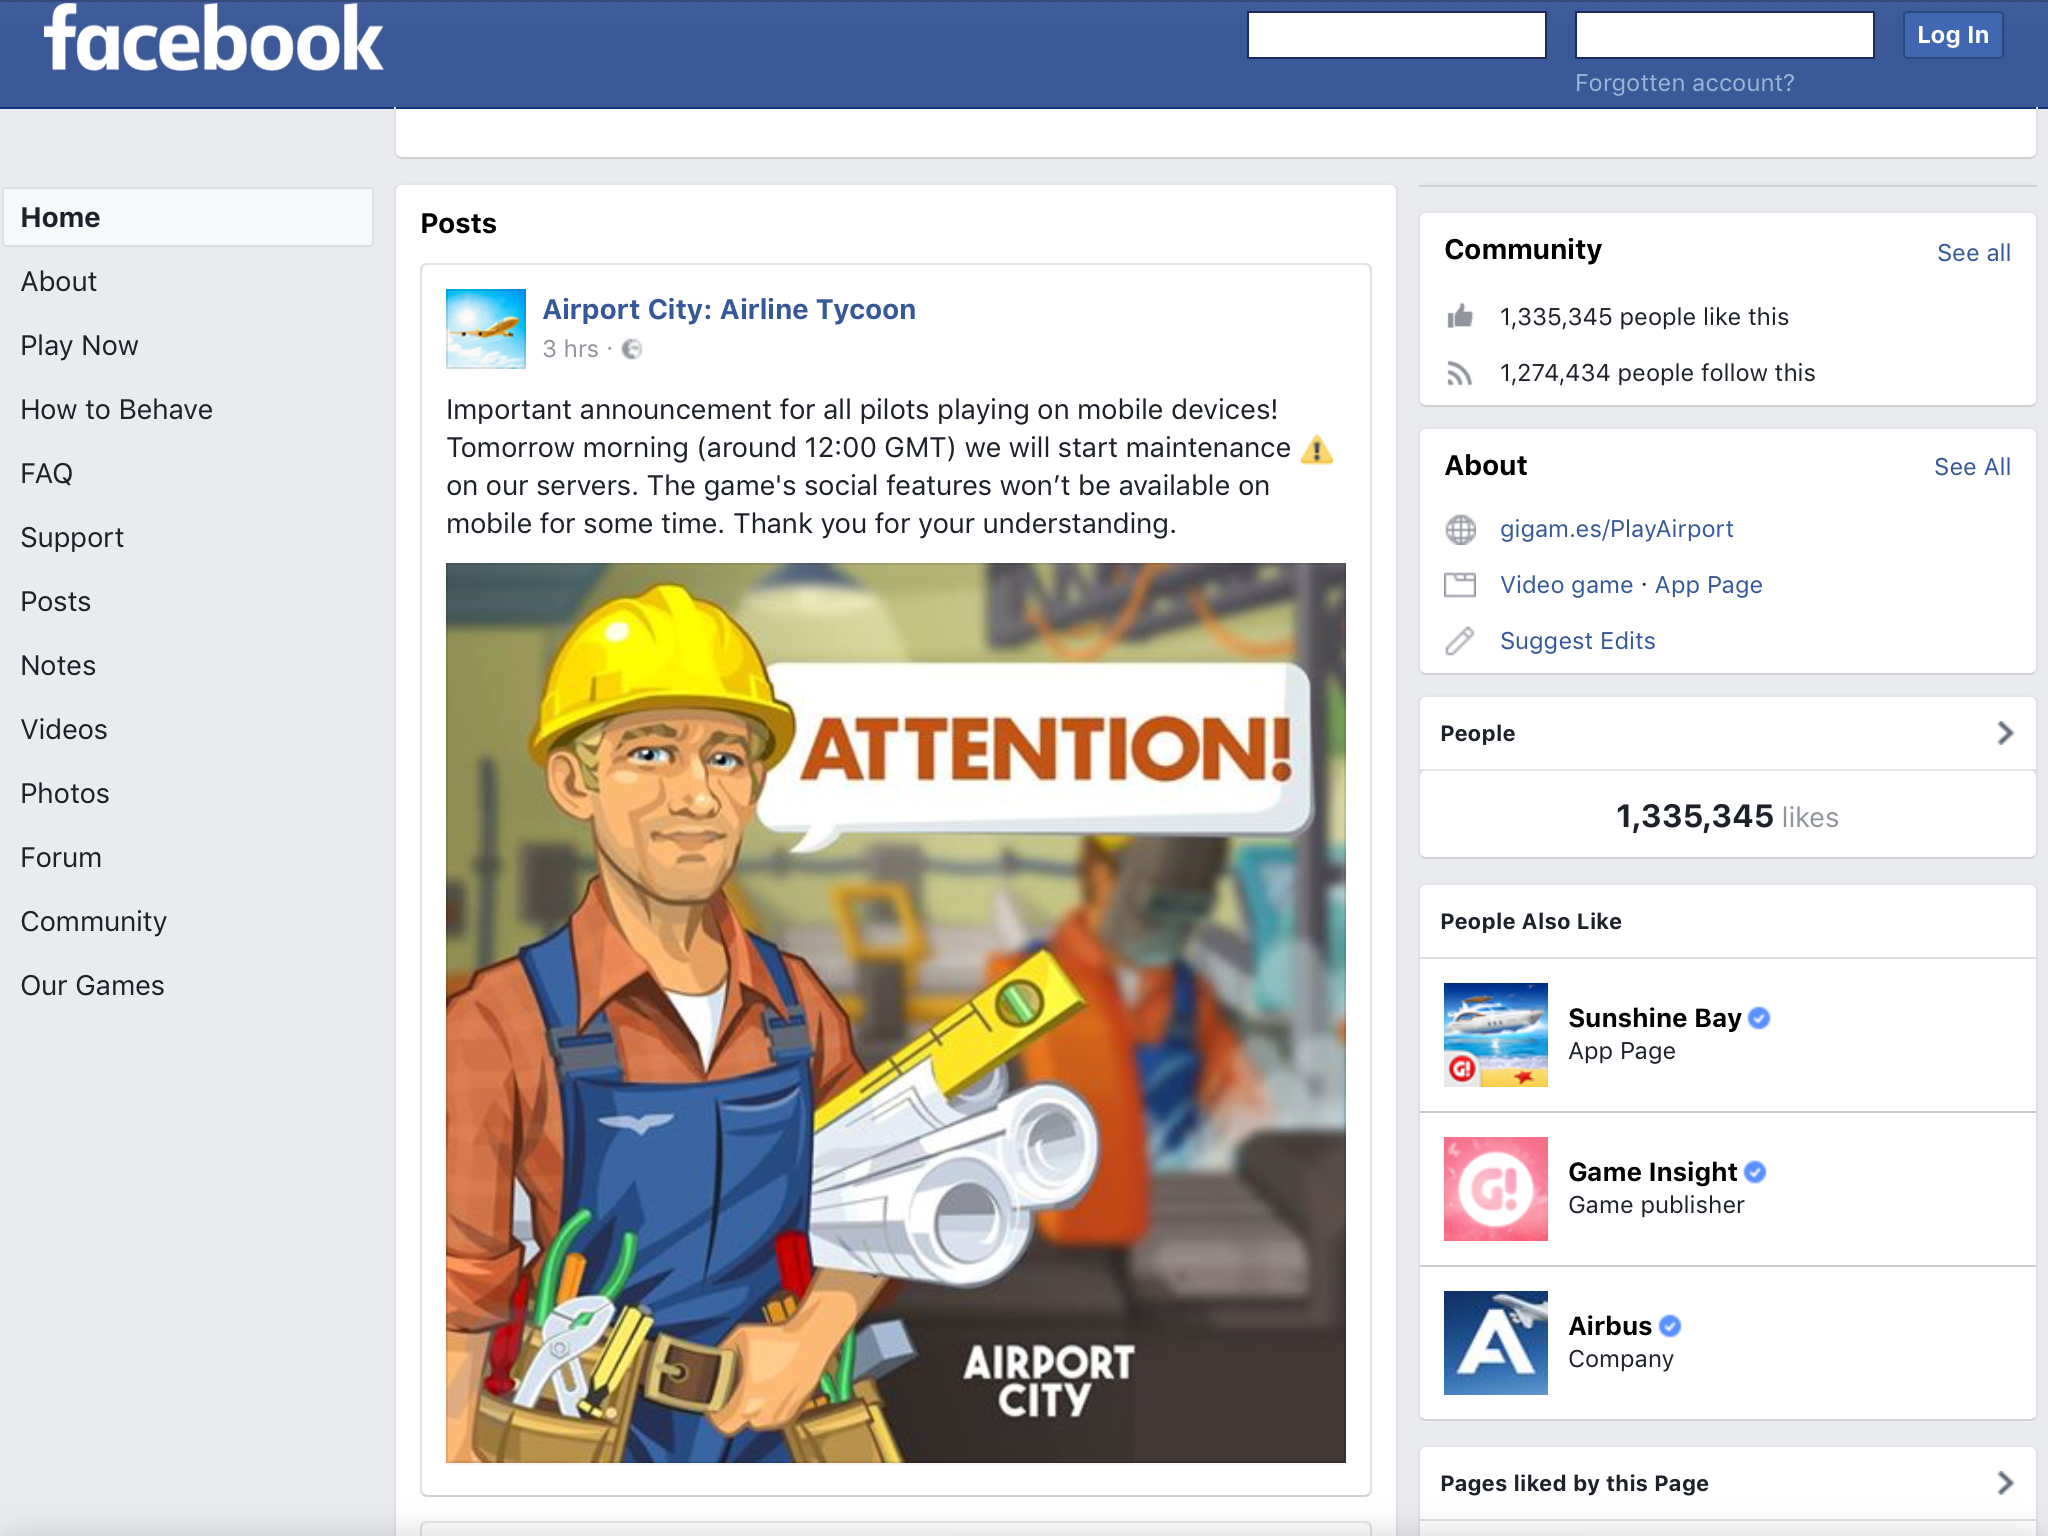This screenshot has width=2048, height=1536.
Task: Click the follow feed icon in Community
Action: [x=1460, y=373]
